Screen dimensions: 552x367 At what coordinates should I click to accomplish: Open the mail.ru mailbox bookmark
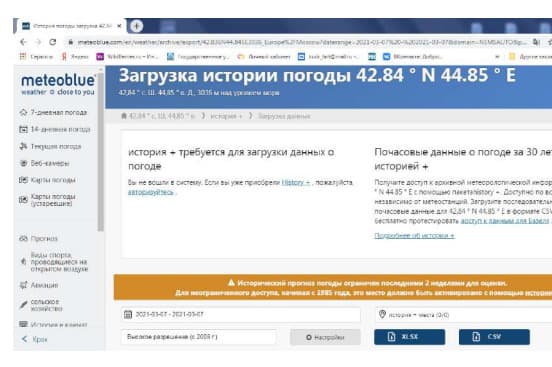tap(328, 56)
